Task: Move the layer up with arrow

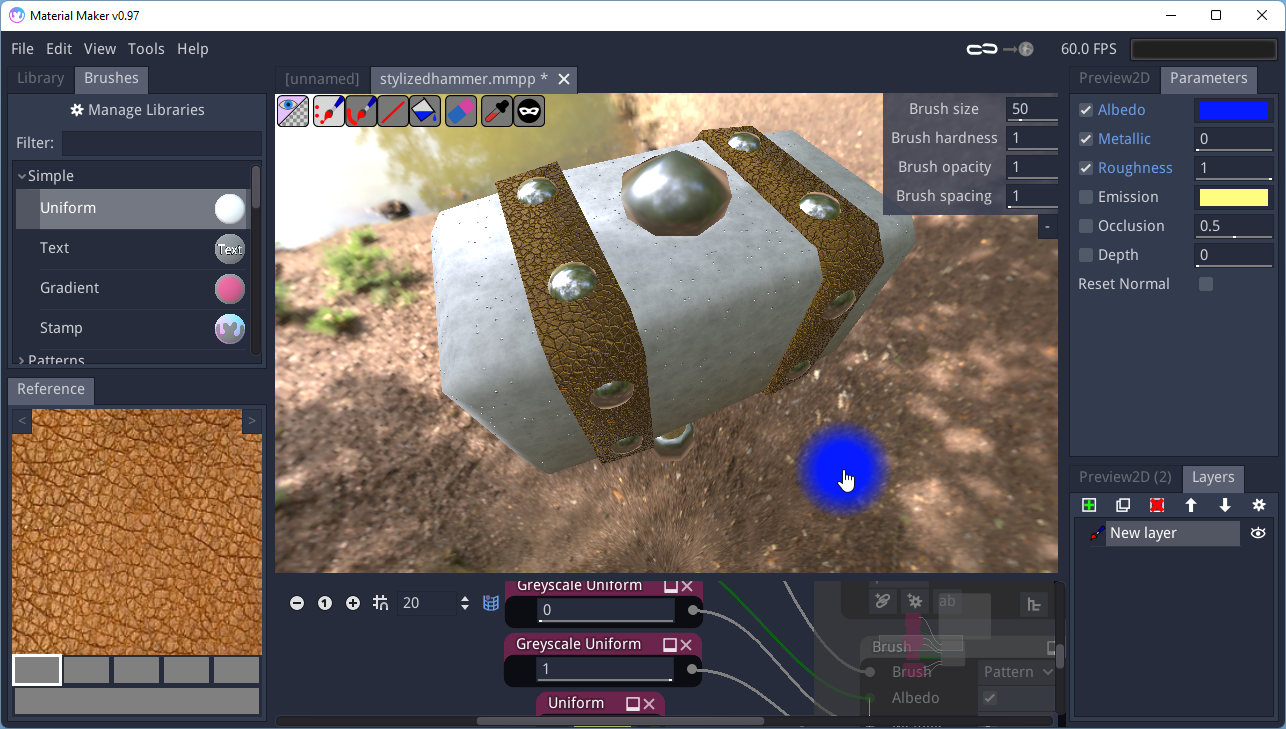Action: click(1191, 505)
